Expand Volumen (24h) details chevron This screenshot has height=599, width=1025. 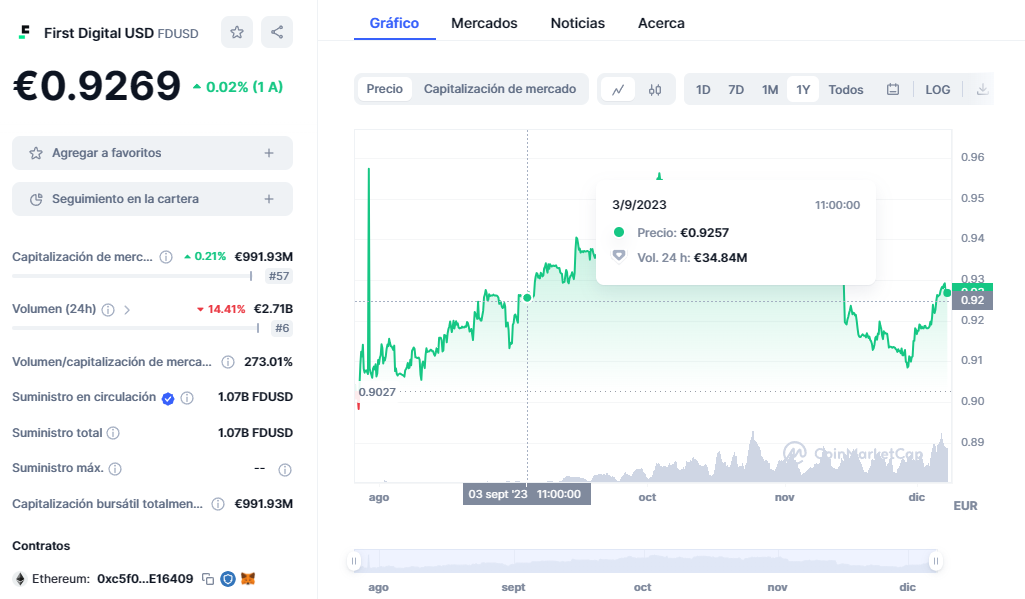pyautogui.click(x=127, y=310)
